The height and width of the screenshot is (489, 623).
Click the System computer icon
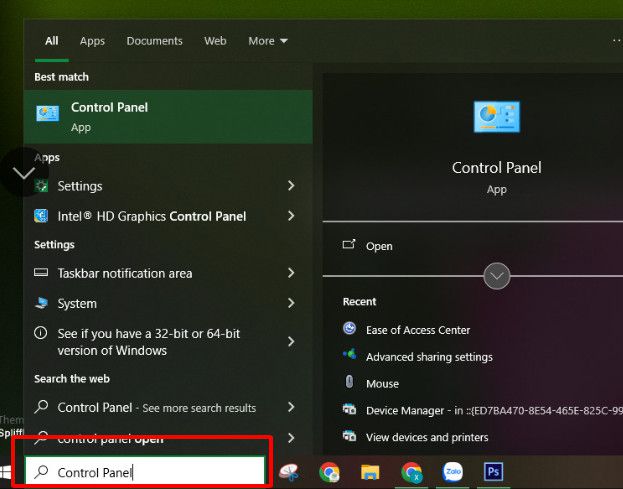tap(41, 303)
